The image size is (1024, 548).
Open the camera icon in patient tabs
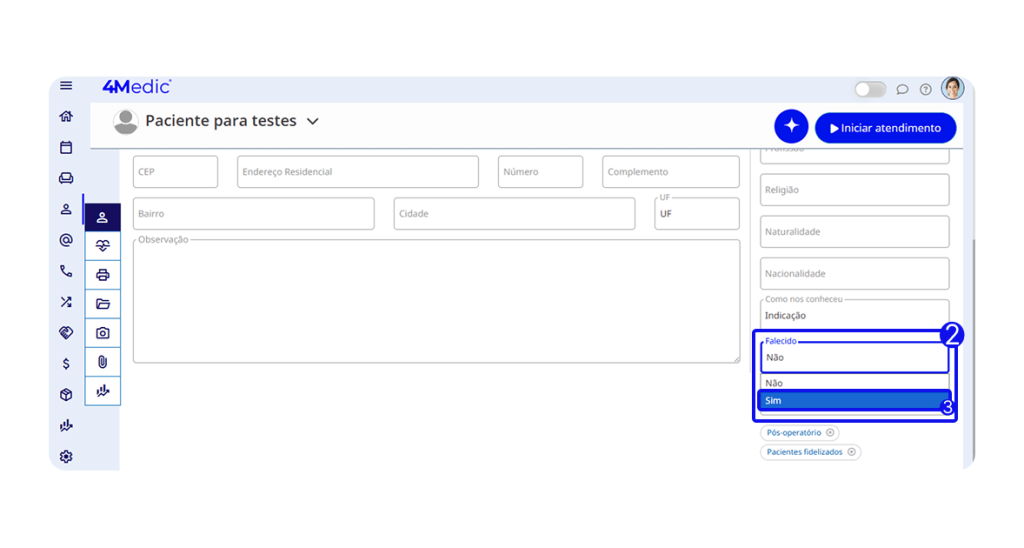click(x=102, y=333)
